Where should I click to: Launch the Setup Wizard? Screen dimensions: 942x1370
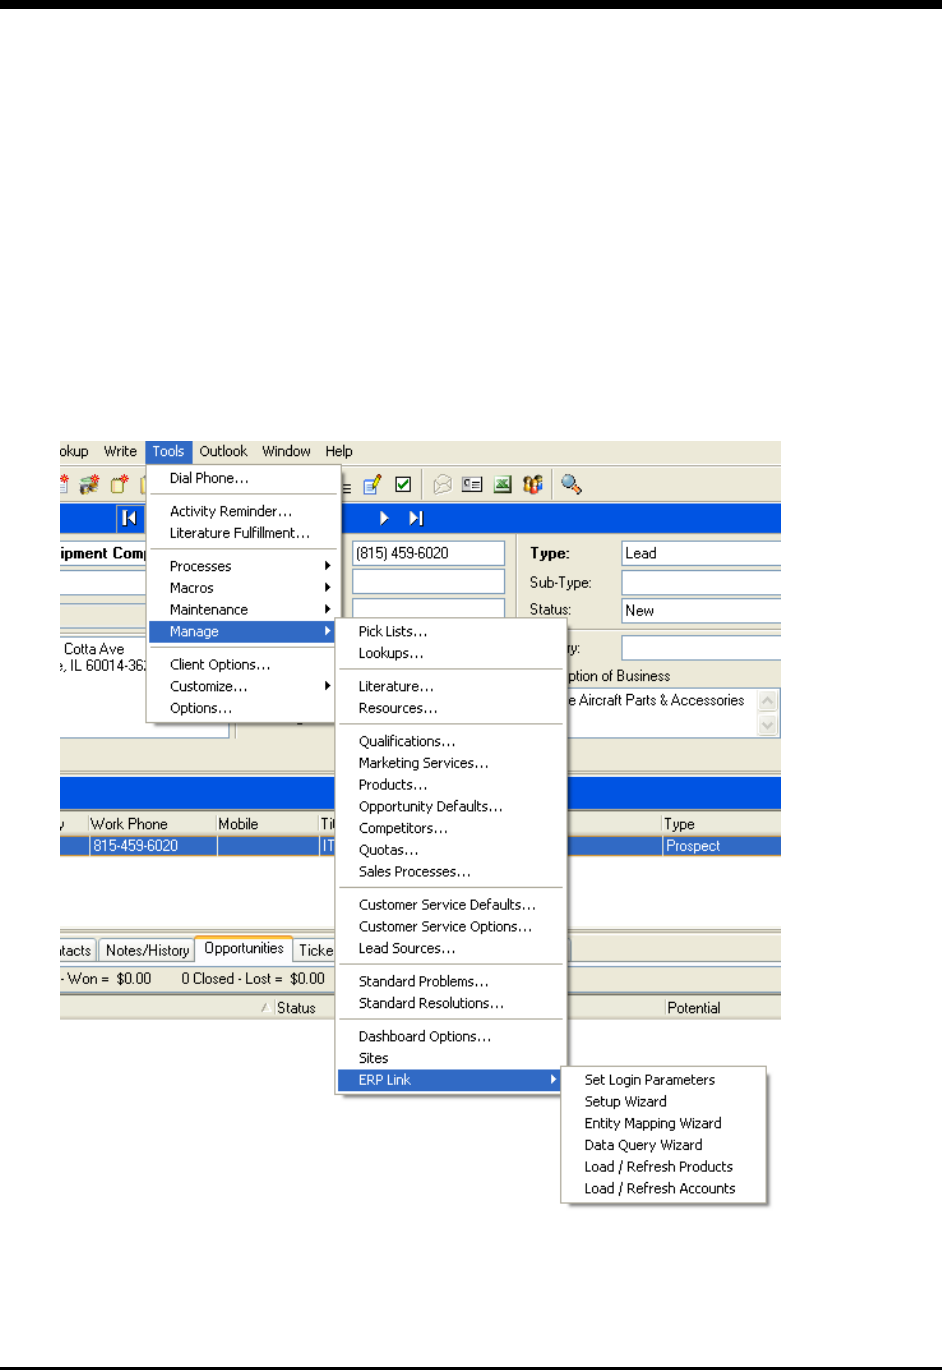pyautogui.click(x=664, y=1102)
